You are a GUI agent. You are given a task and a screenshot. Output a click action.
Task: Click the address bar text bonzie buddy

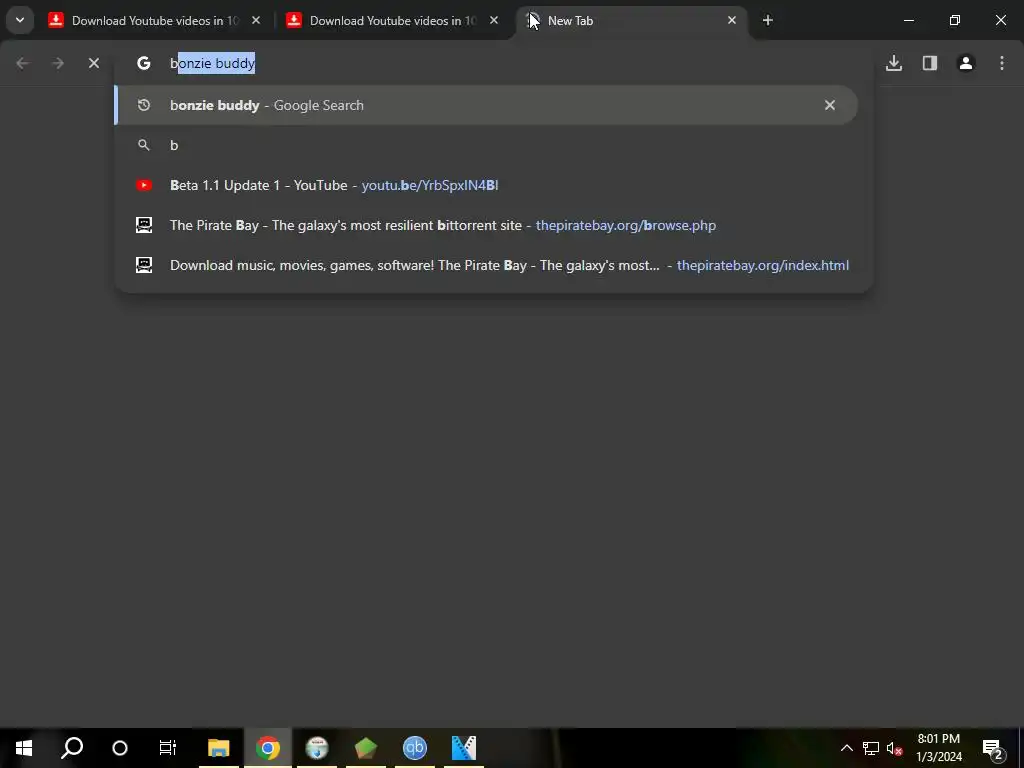(213, 63)
